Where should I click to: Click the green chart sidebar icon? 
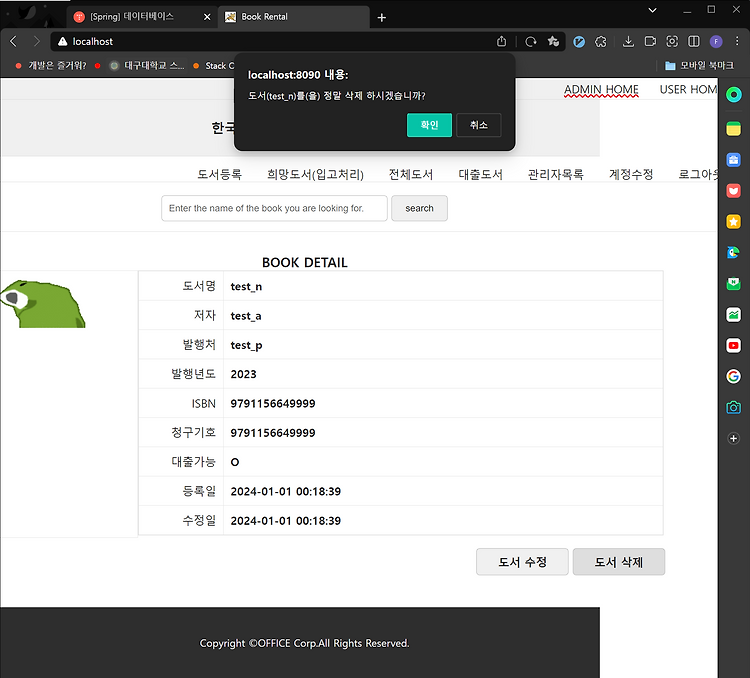(733, 315)
